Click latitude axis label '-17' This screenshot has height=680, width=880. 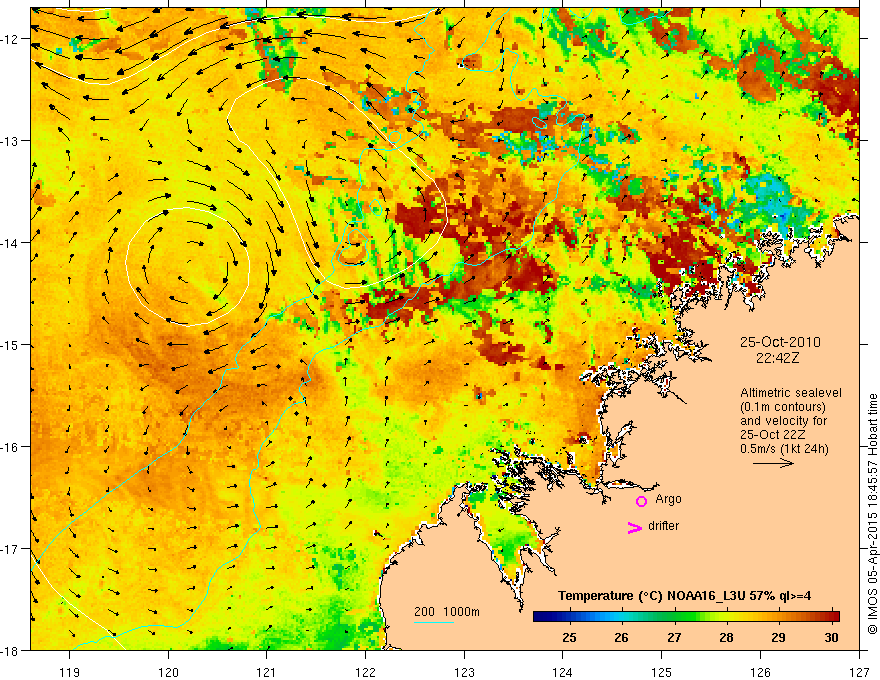point(10,549)
